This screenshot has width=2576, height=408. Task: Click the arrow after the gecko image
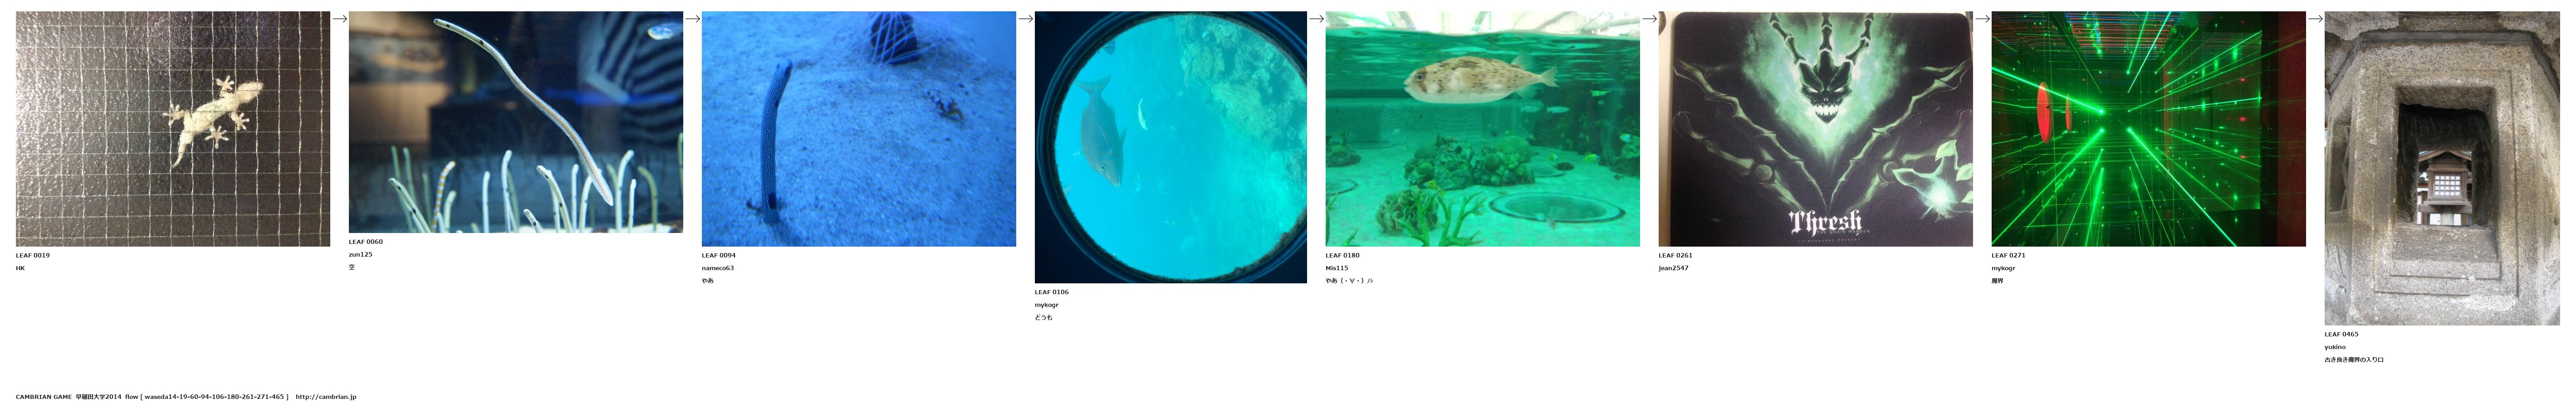click(339, 18)
